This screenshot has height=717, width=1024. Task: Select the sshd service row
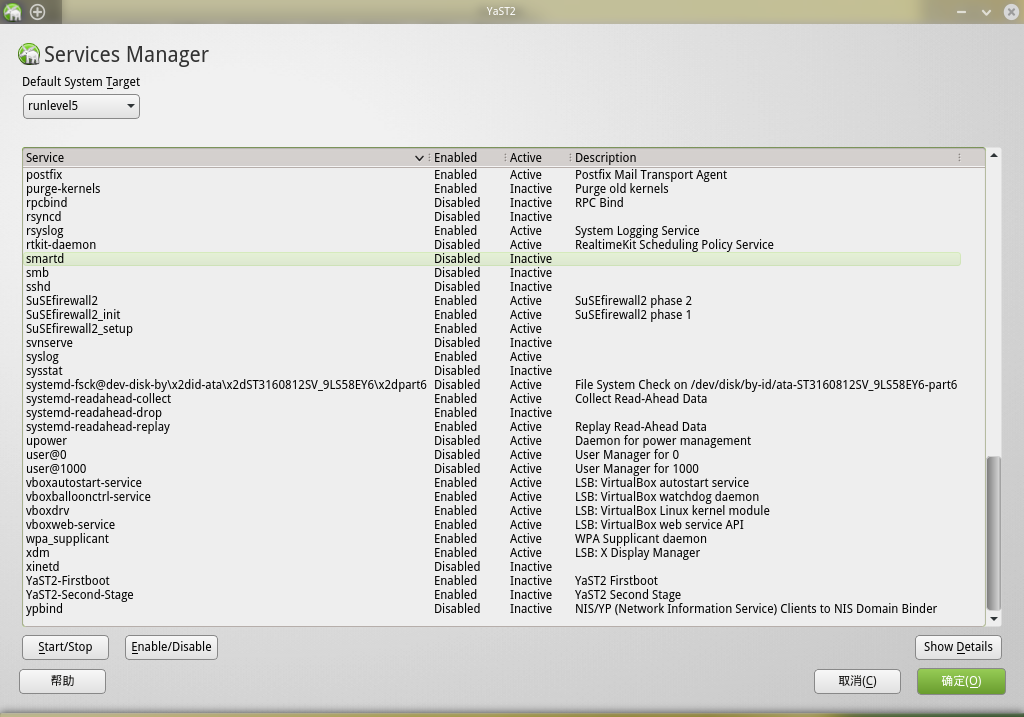pyautogui.click(x=492, y=287)
